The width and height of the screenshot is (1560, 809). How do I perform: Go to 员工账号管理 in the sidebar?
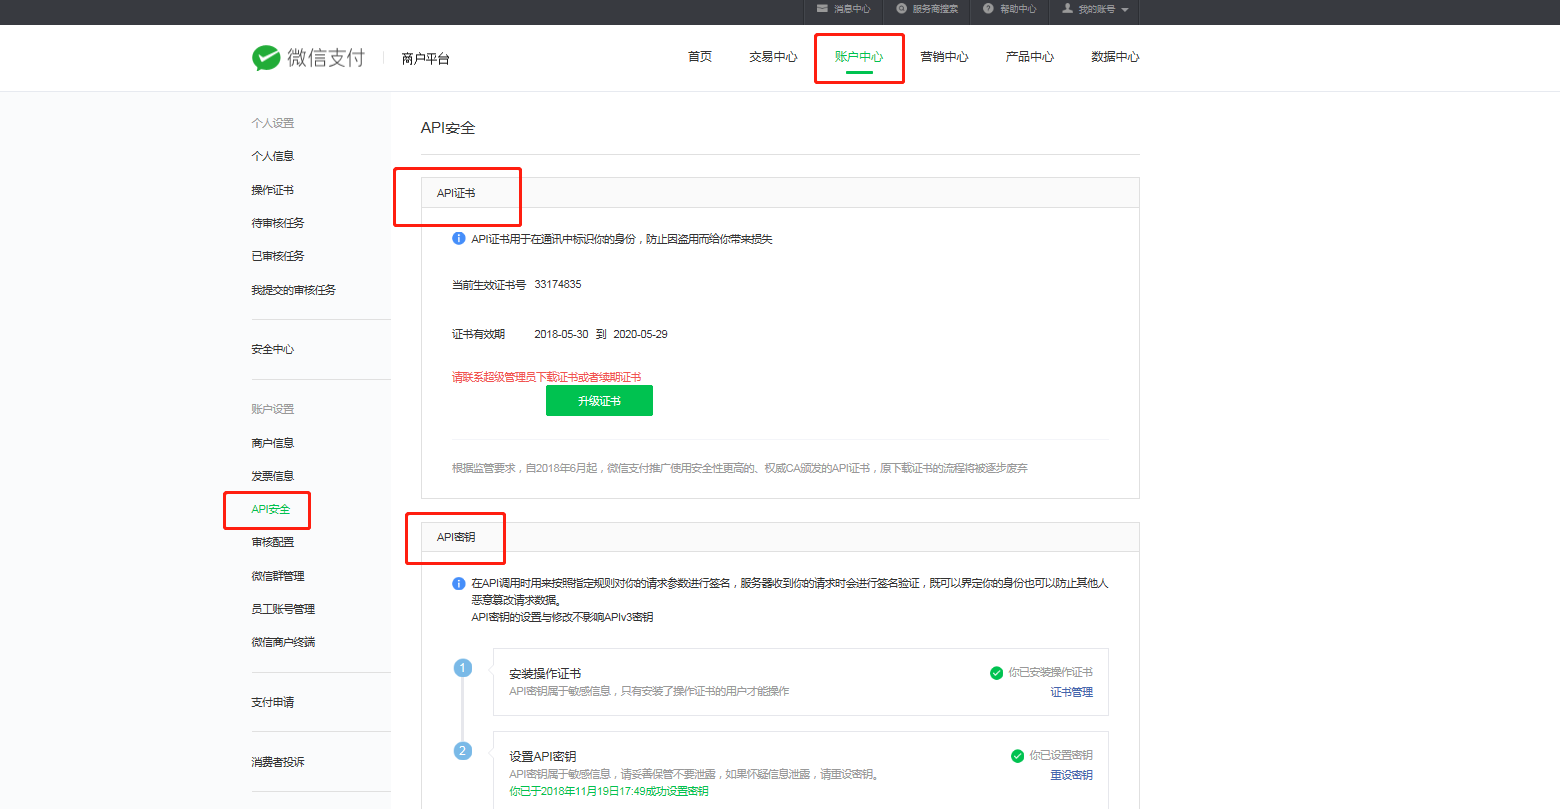283,609
